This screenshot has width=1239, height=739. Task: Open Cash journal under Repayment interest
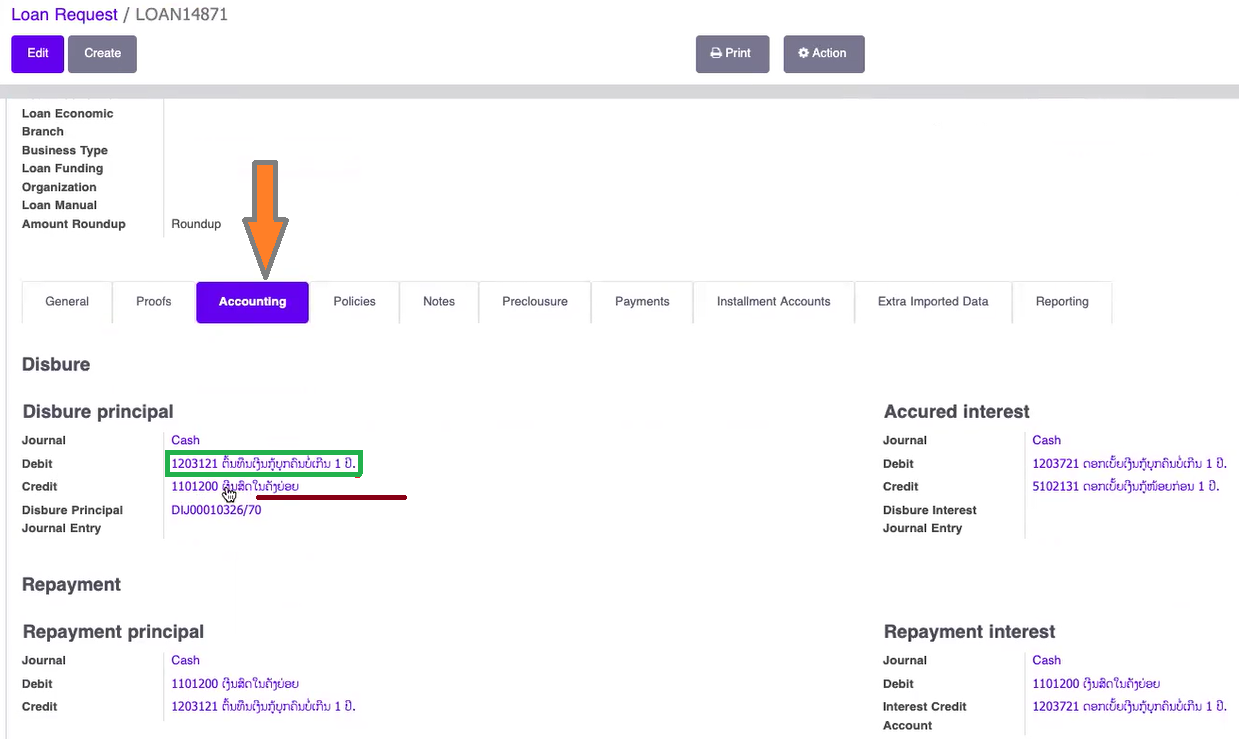[1047, 660]
